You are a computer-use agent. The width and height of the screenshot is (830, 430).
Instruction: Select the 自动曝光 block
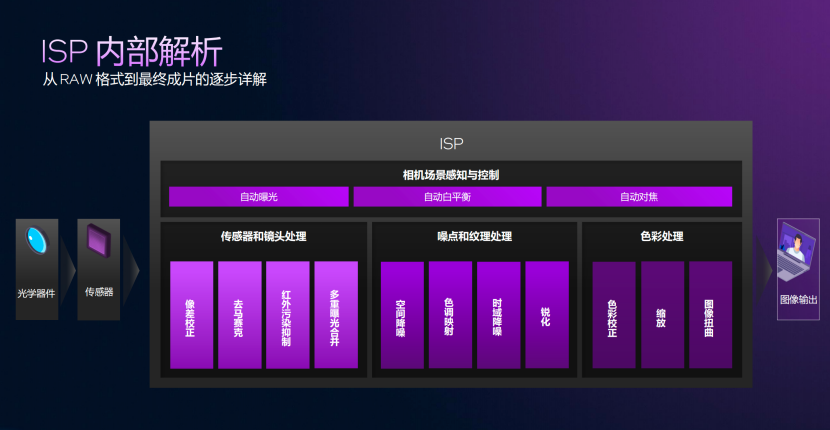258,197
